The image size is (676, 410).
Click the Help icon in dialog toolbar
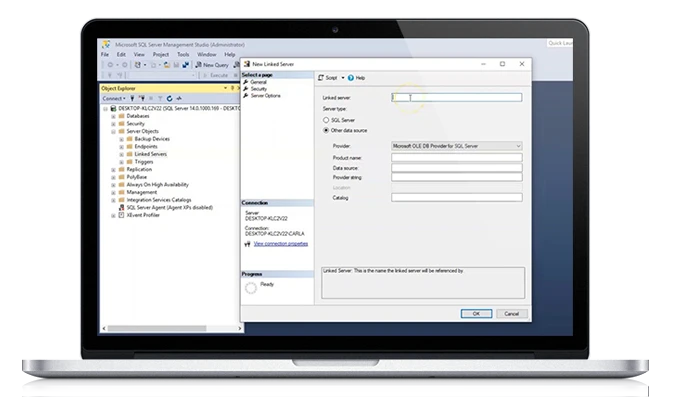(x=351, y=77)
